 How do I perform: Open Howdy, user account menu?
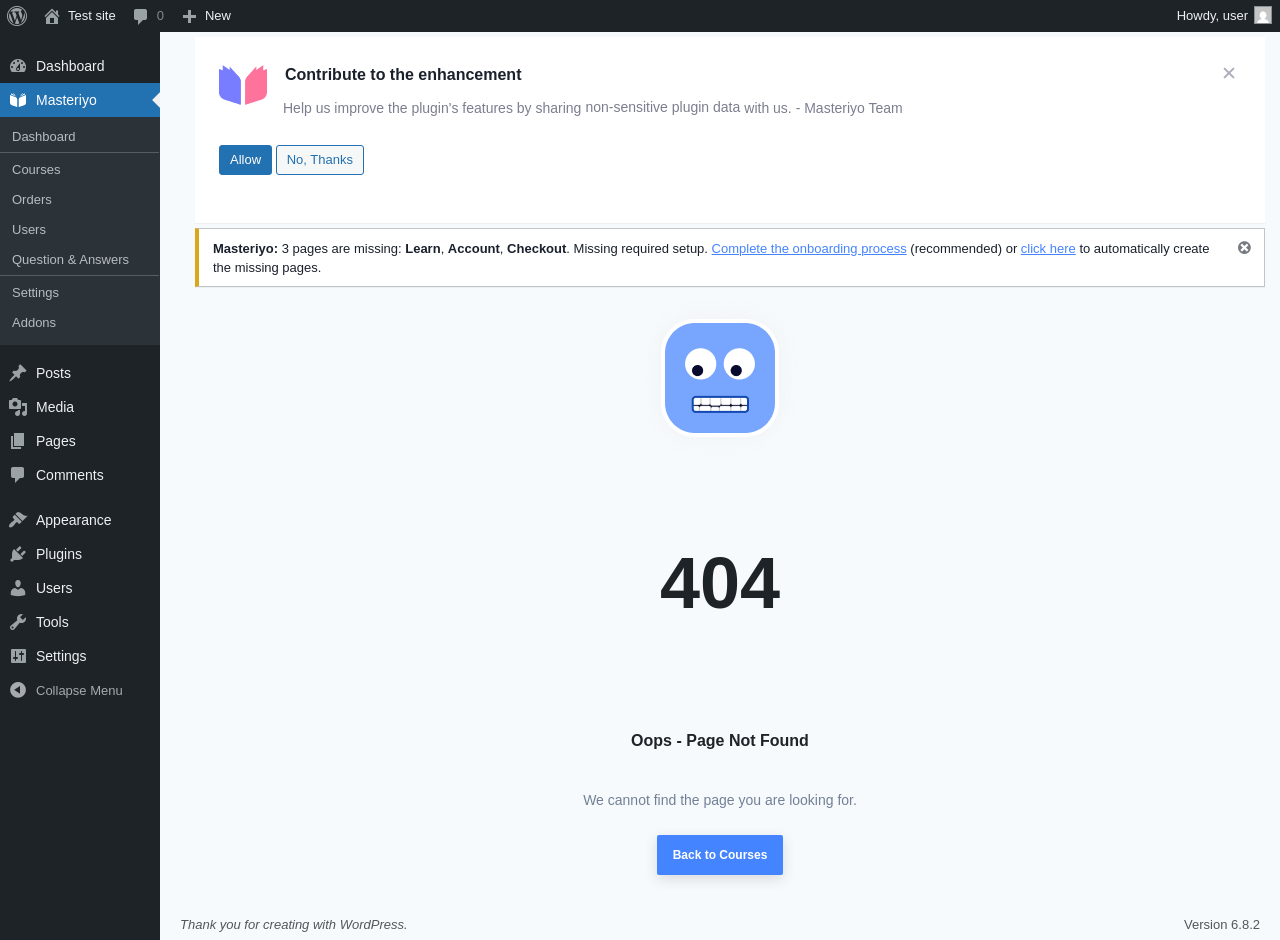point(1224,16)
